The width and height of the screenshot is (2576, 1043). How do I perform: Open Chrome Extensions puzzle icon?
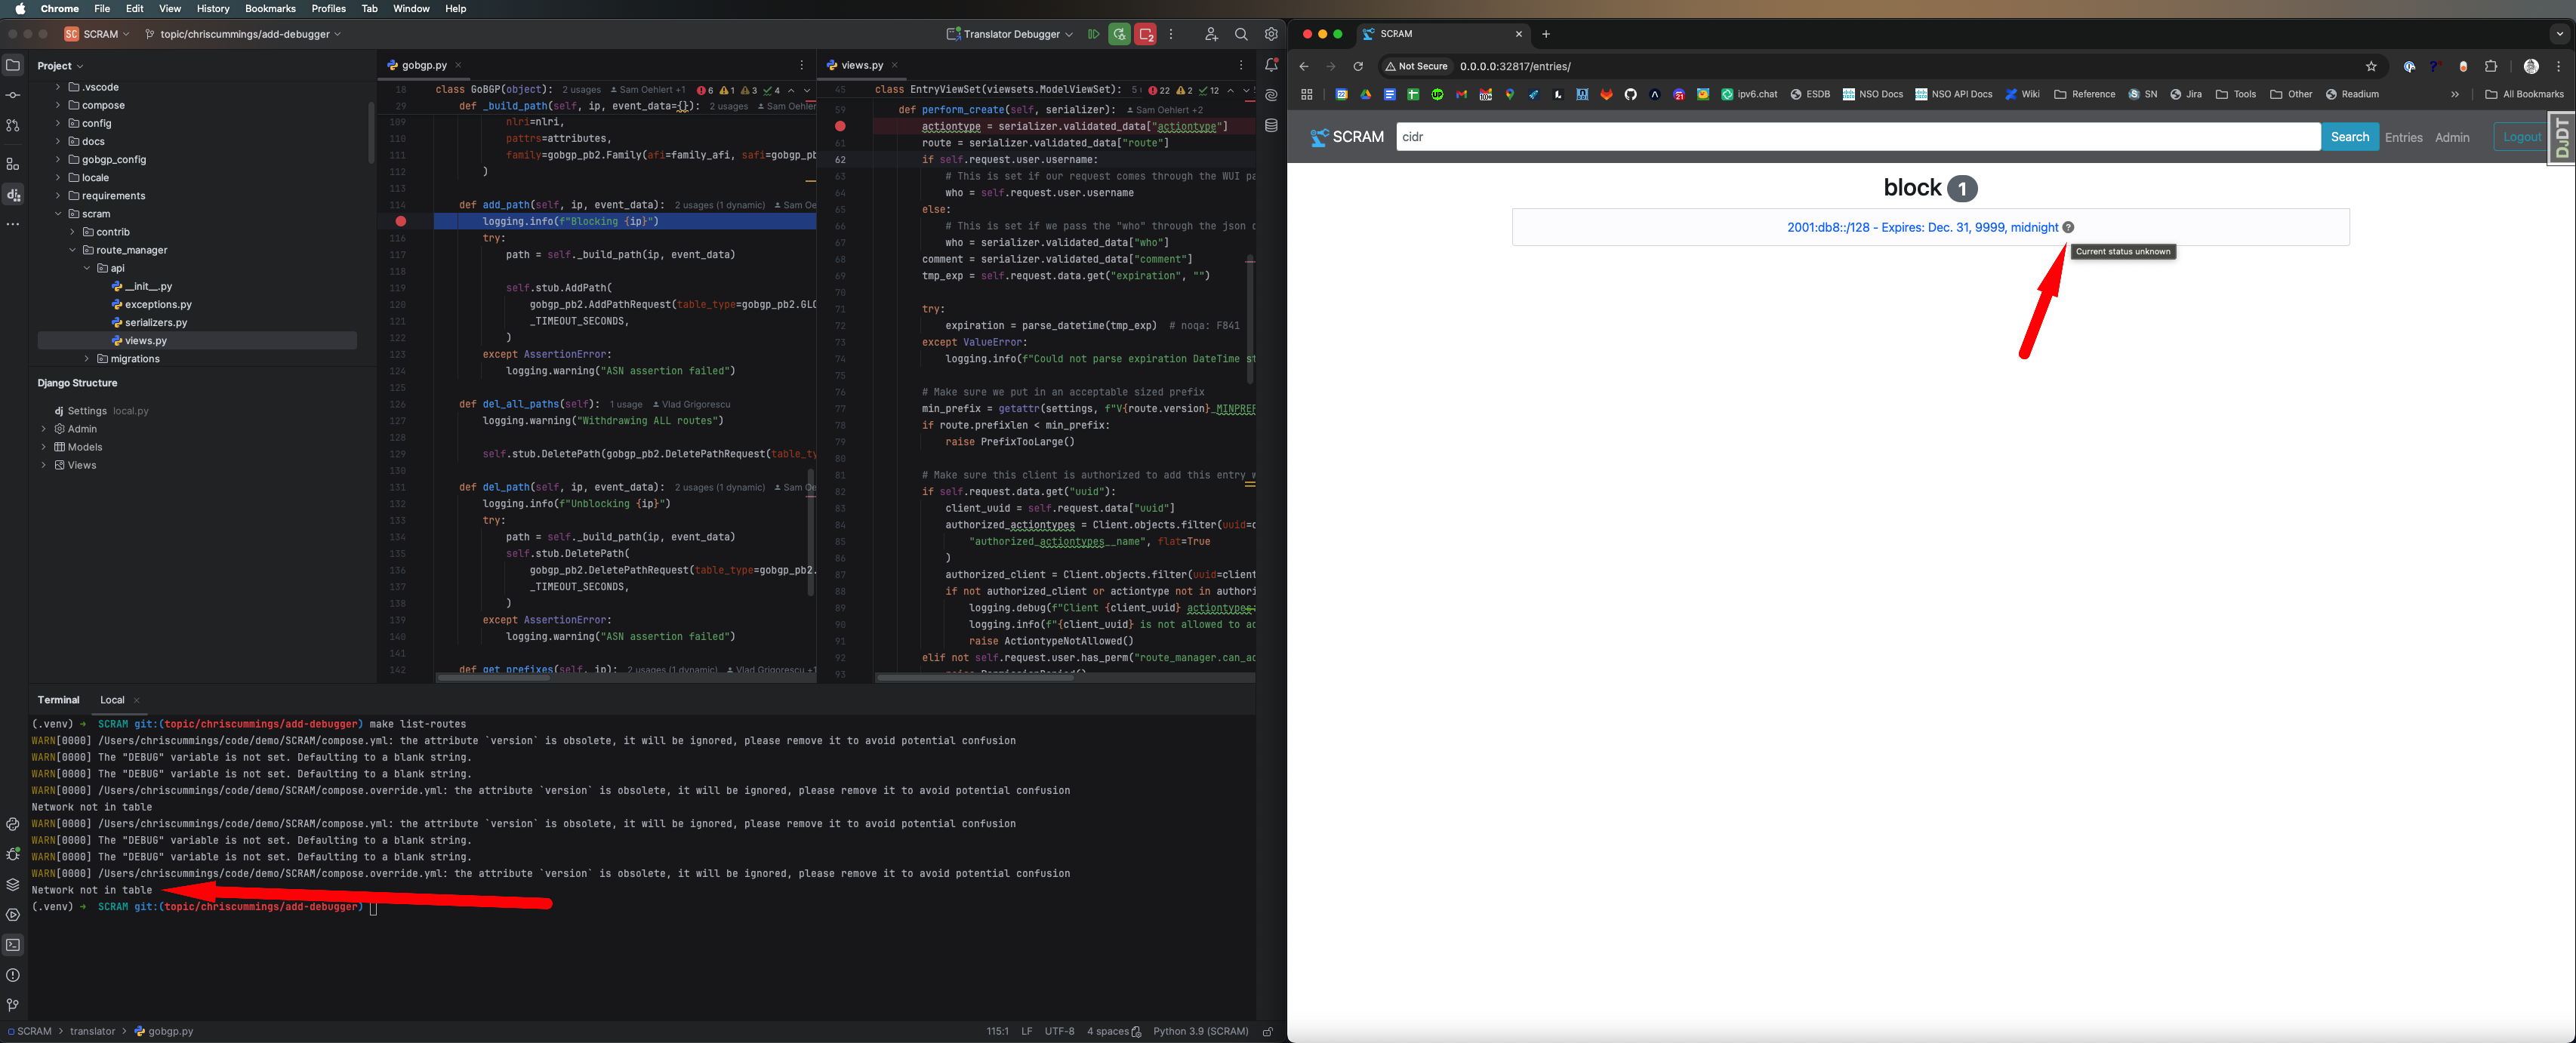(2491, 66)
